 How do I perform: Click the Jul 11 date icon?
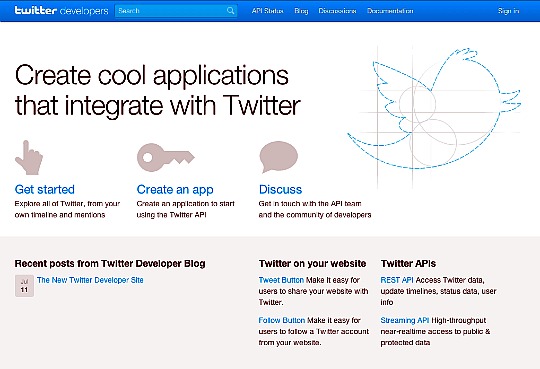24,286
